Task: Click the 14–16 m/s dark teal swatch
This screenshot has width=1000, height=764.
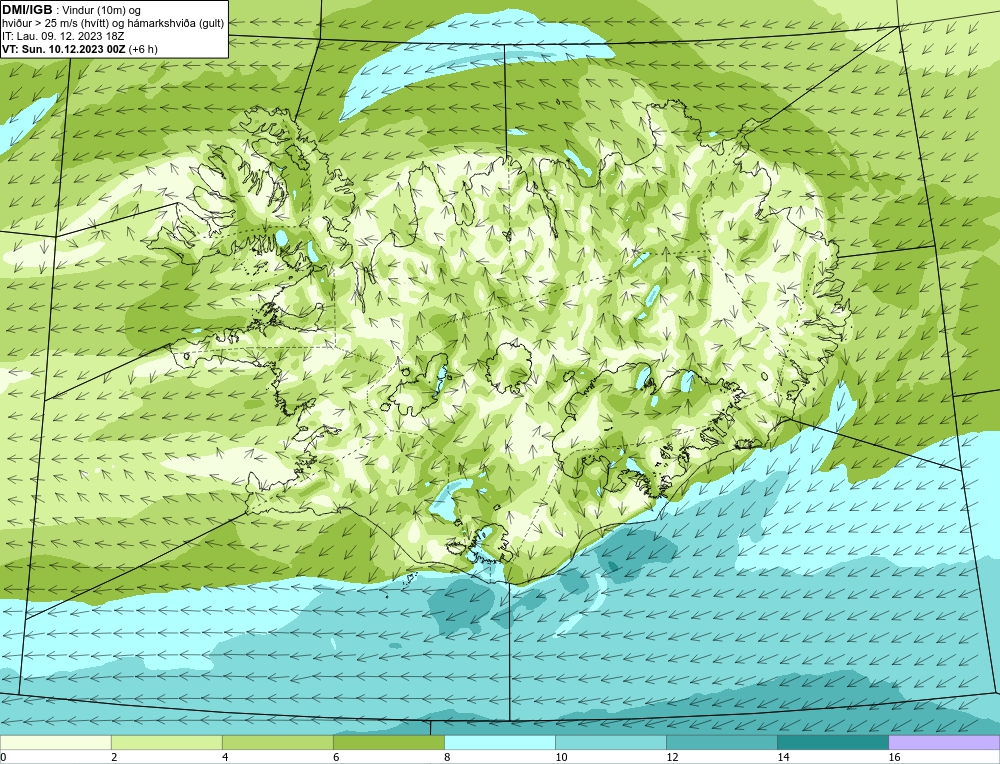Action: 832,743
